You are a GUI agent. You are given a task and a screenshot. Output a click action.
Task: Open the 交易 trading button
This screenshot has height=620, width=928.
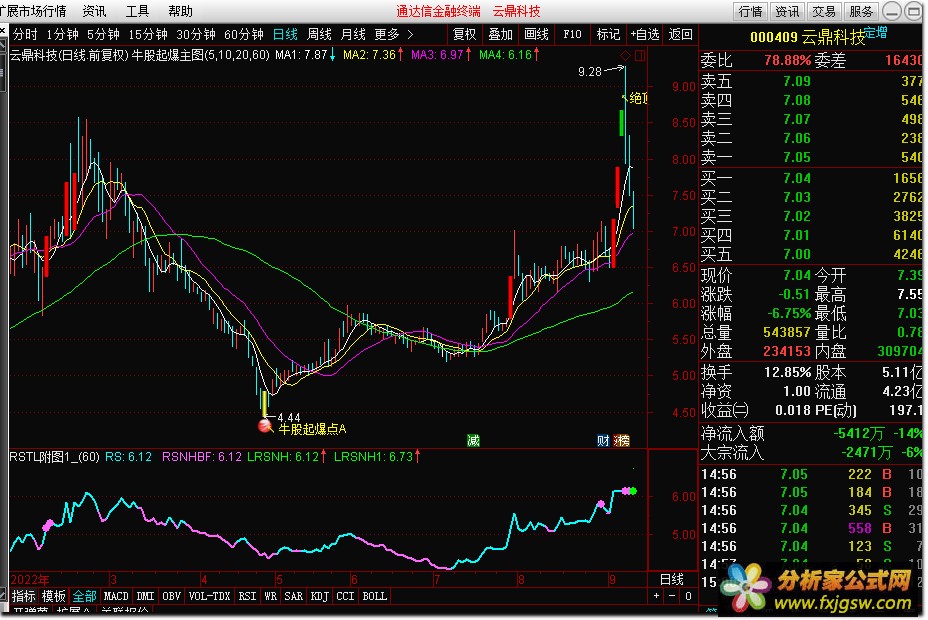click(x=824, y=11)
